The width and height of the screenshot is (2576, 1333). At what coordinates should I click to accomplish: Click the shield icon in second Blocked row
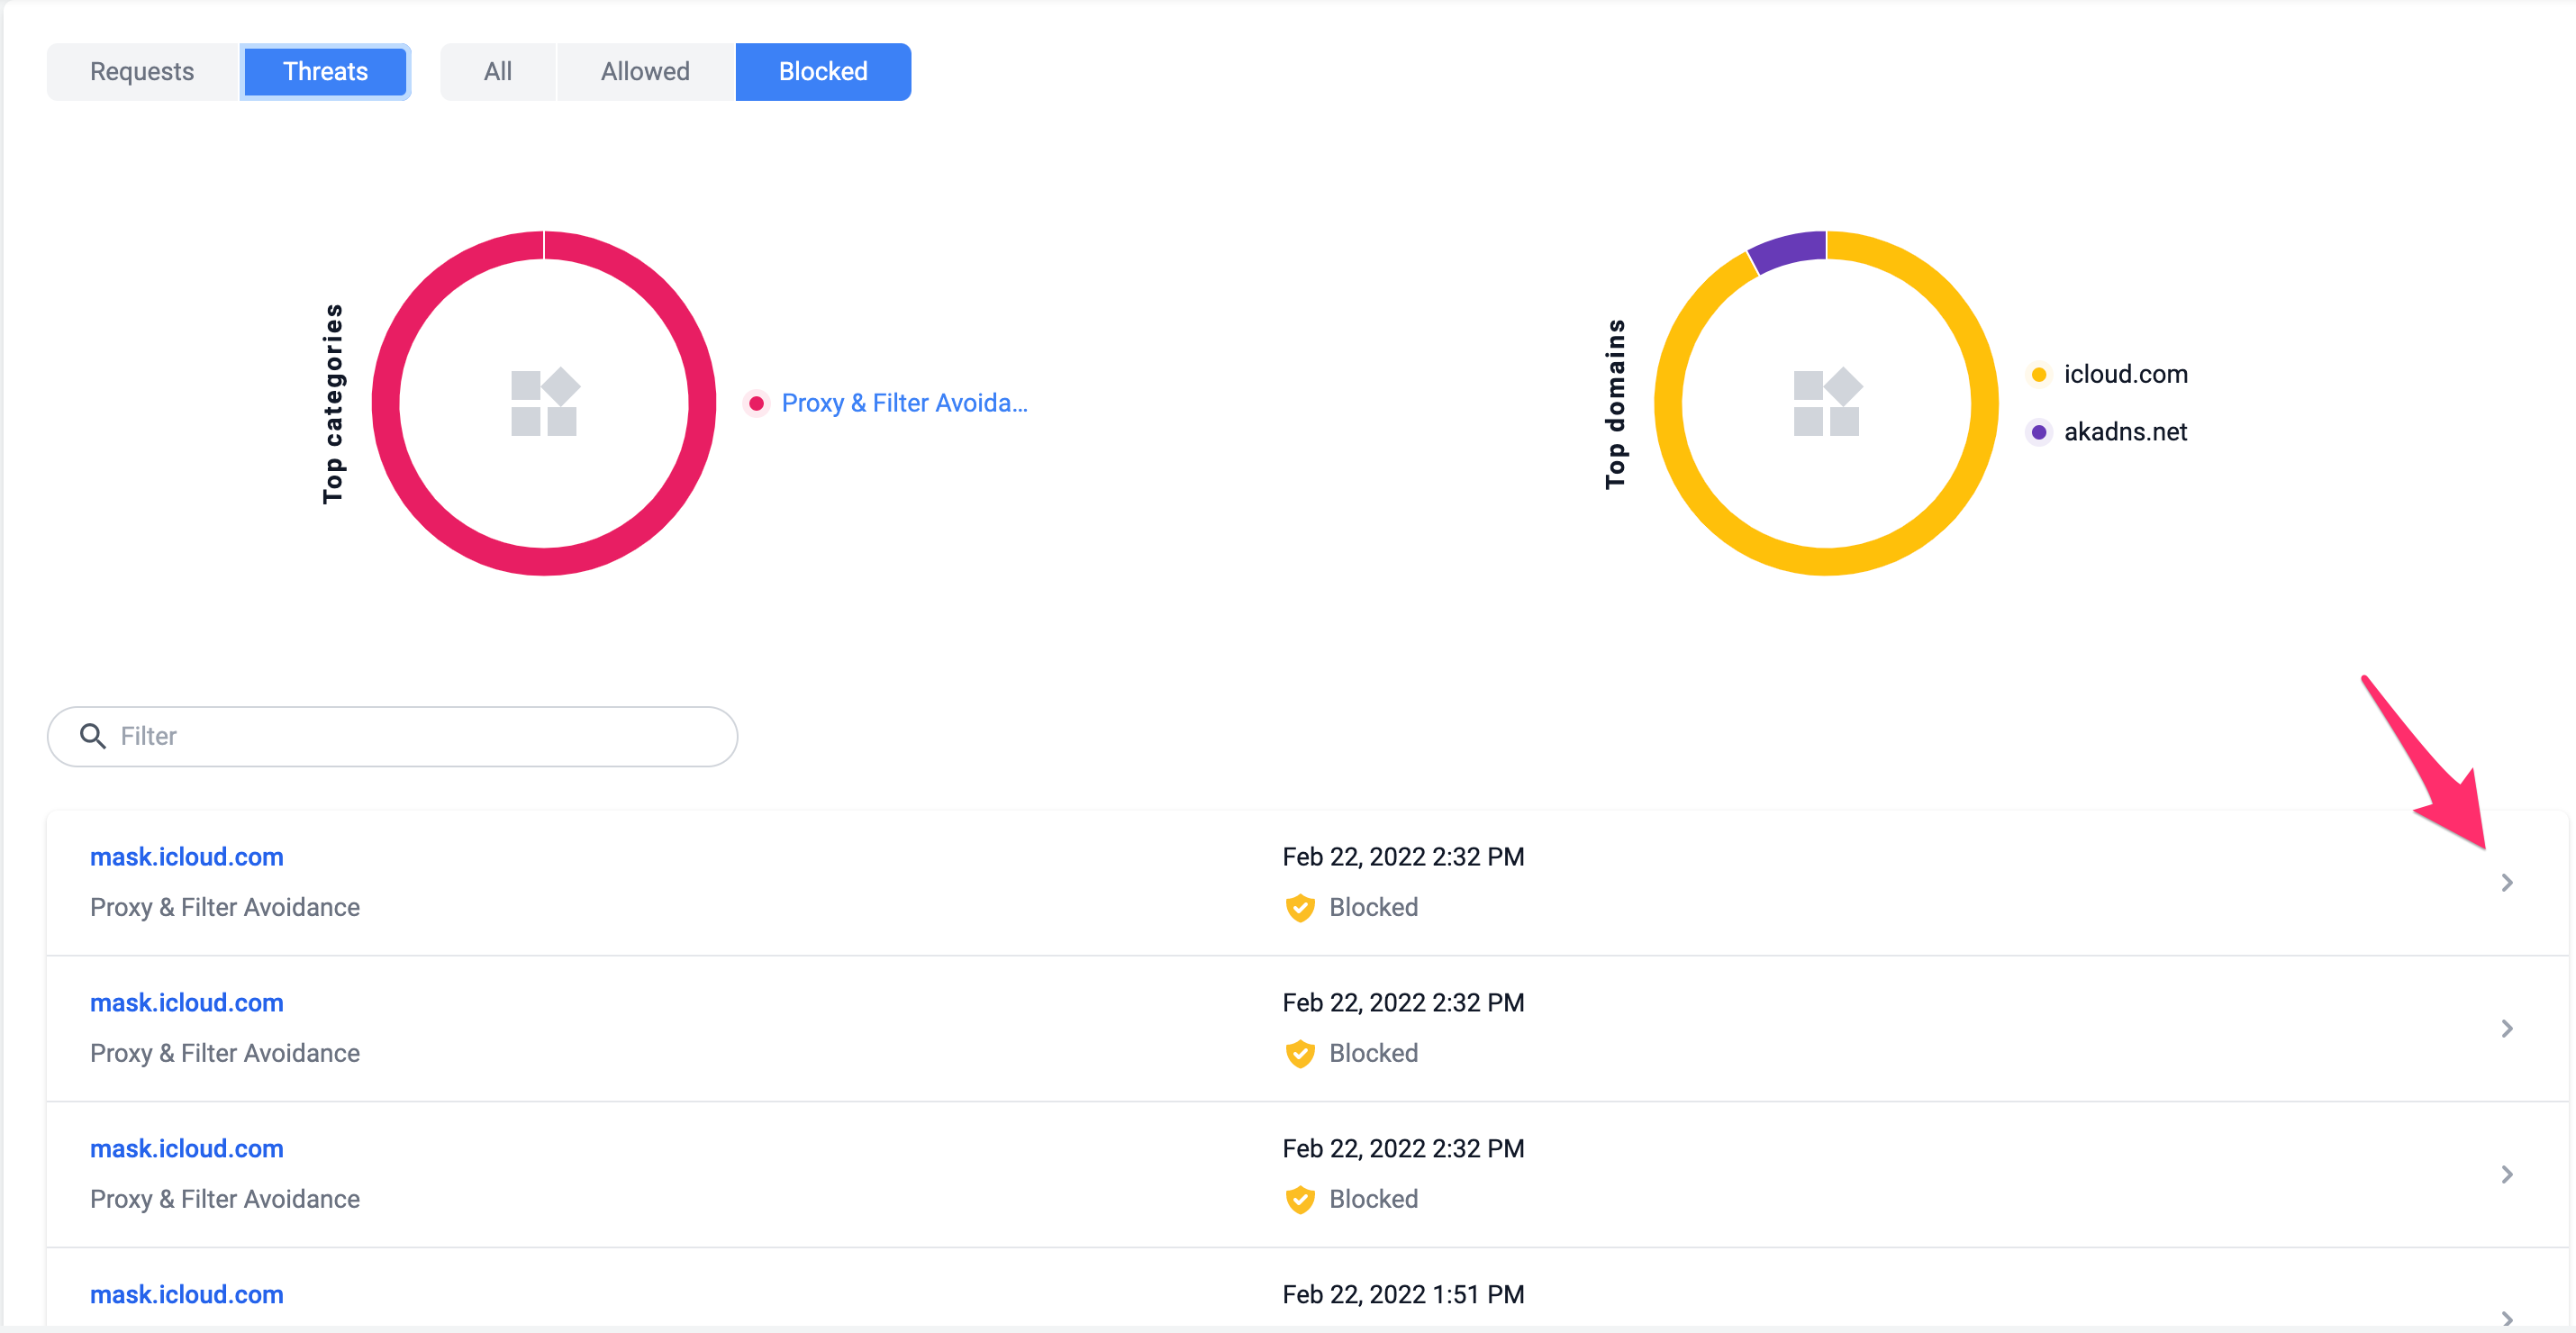tap(1300, 1054)
